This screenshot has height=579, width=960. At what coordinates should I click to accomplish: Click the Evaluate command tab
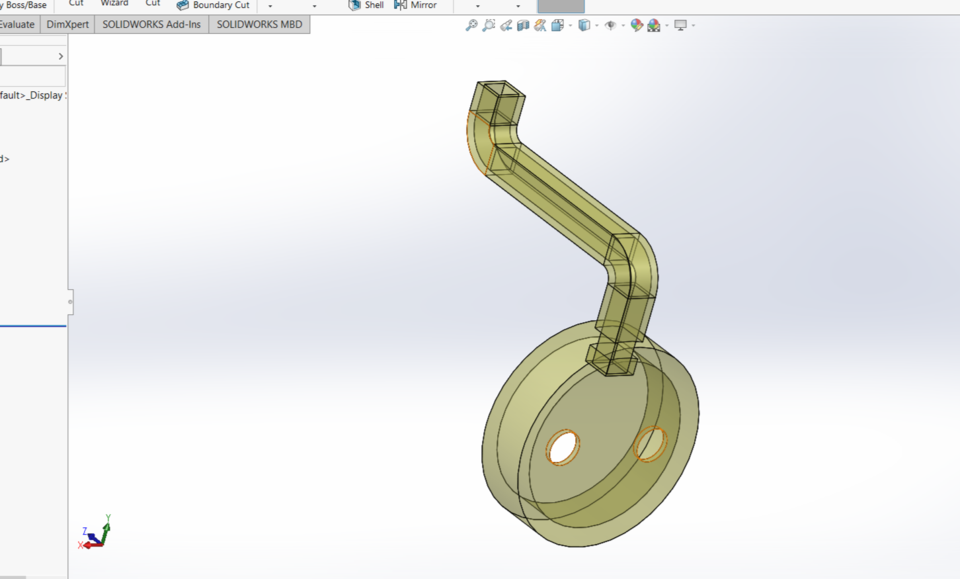(x=18, y=24)
